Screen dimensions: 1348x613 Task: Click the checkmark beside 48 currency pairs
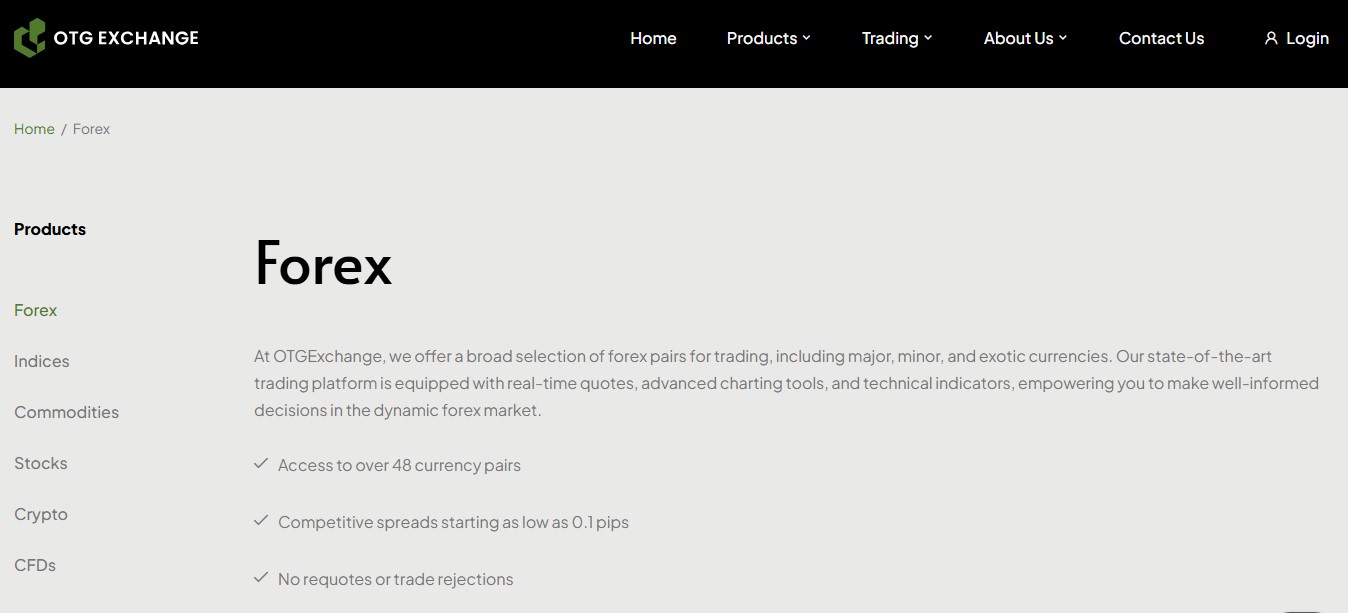261,464
